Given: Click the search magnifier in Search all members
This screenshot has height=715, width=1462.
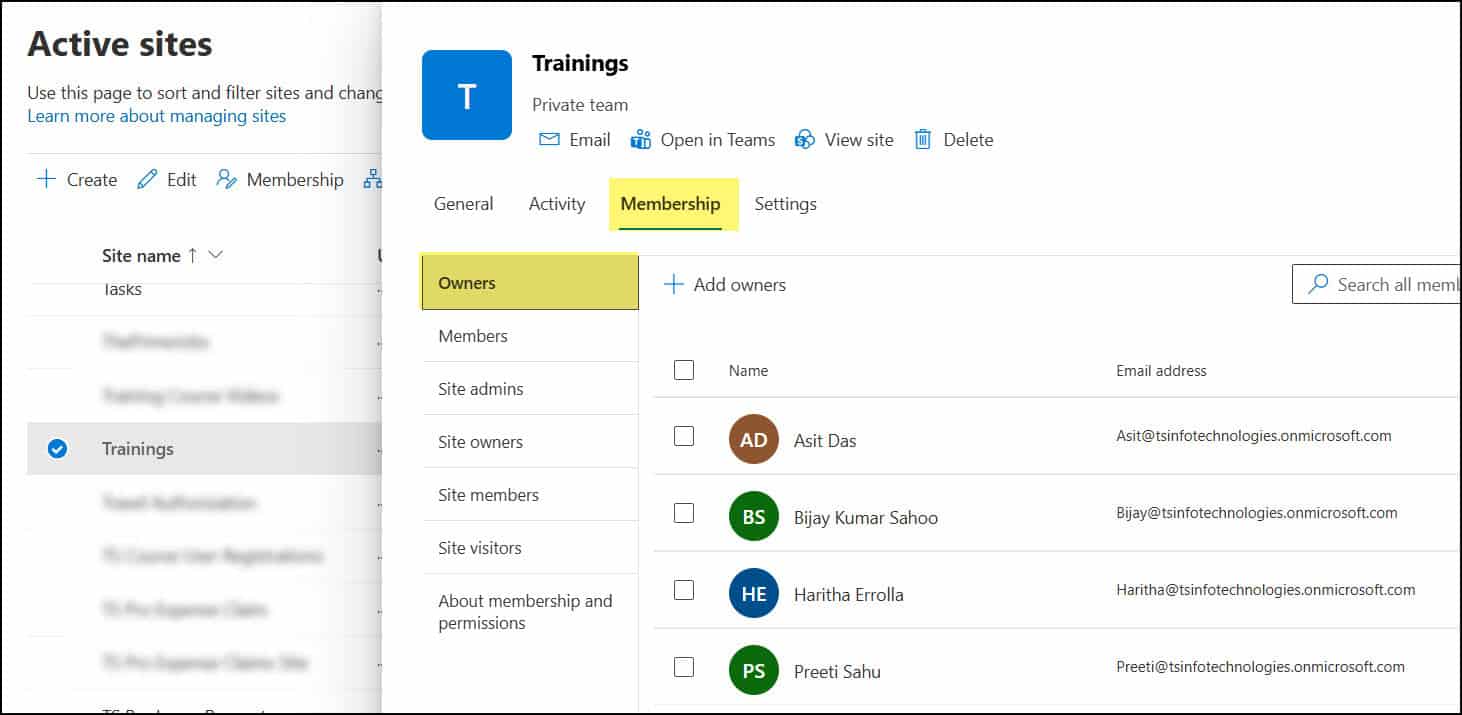Looking at the screenshot, I should [x=1320, y=284].
